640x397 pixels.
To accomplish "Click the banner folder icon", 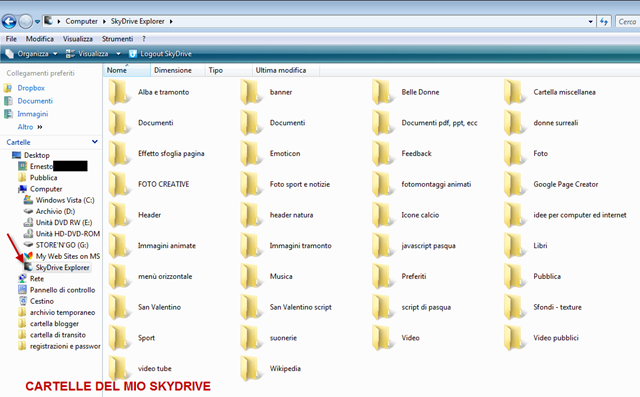I will 251,92.
